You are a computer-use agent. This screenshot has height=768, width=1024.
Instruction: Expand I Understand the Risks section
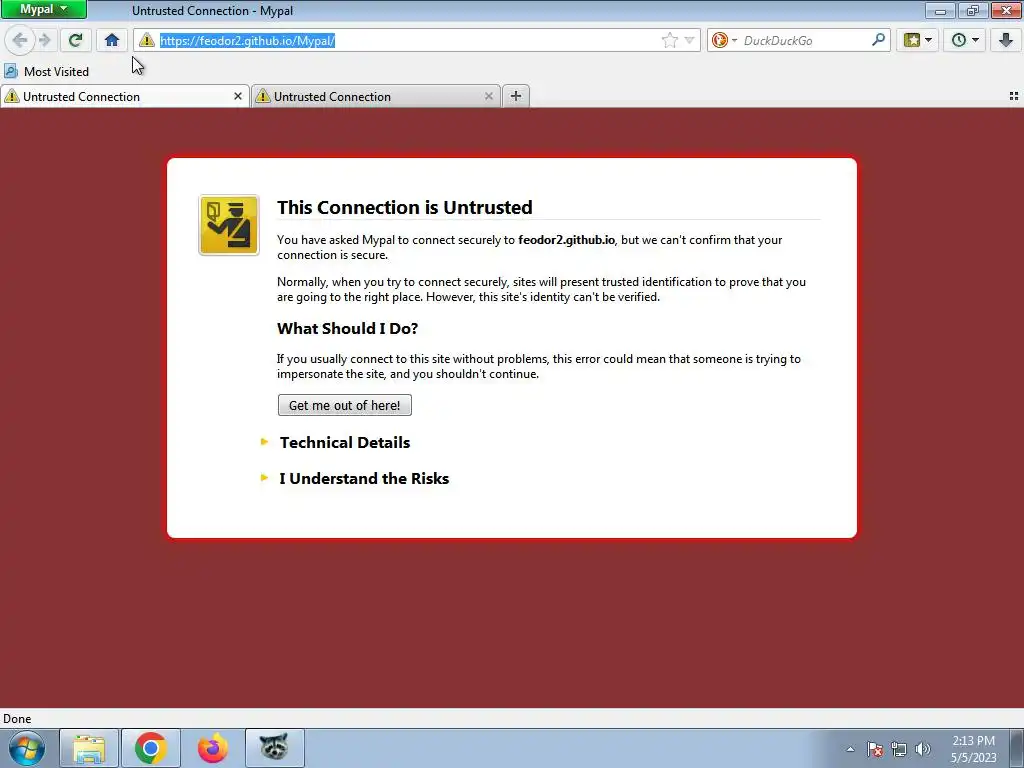click(364, 478)
